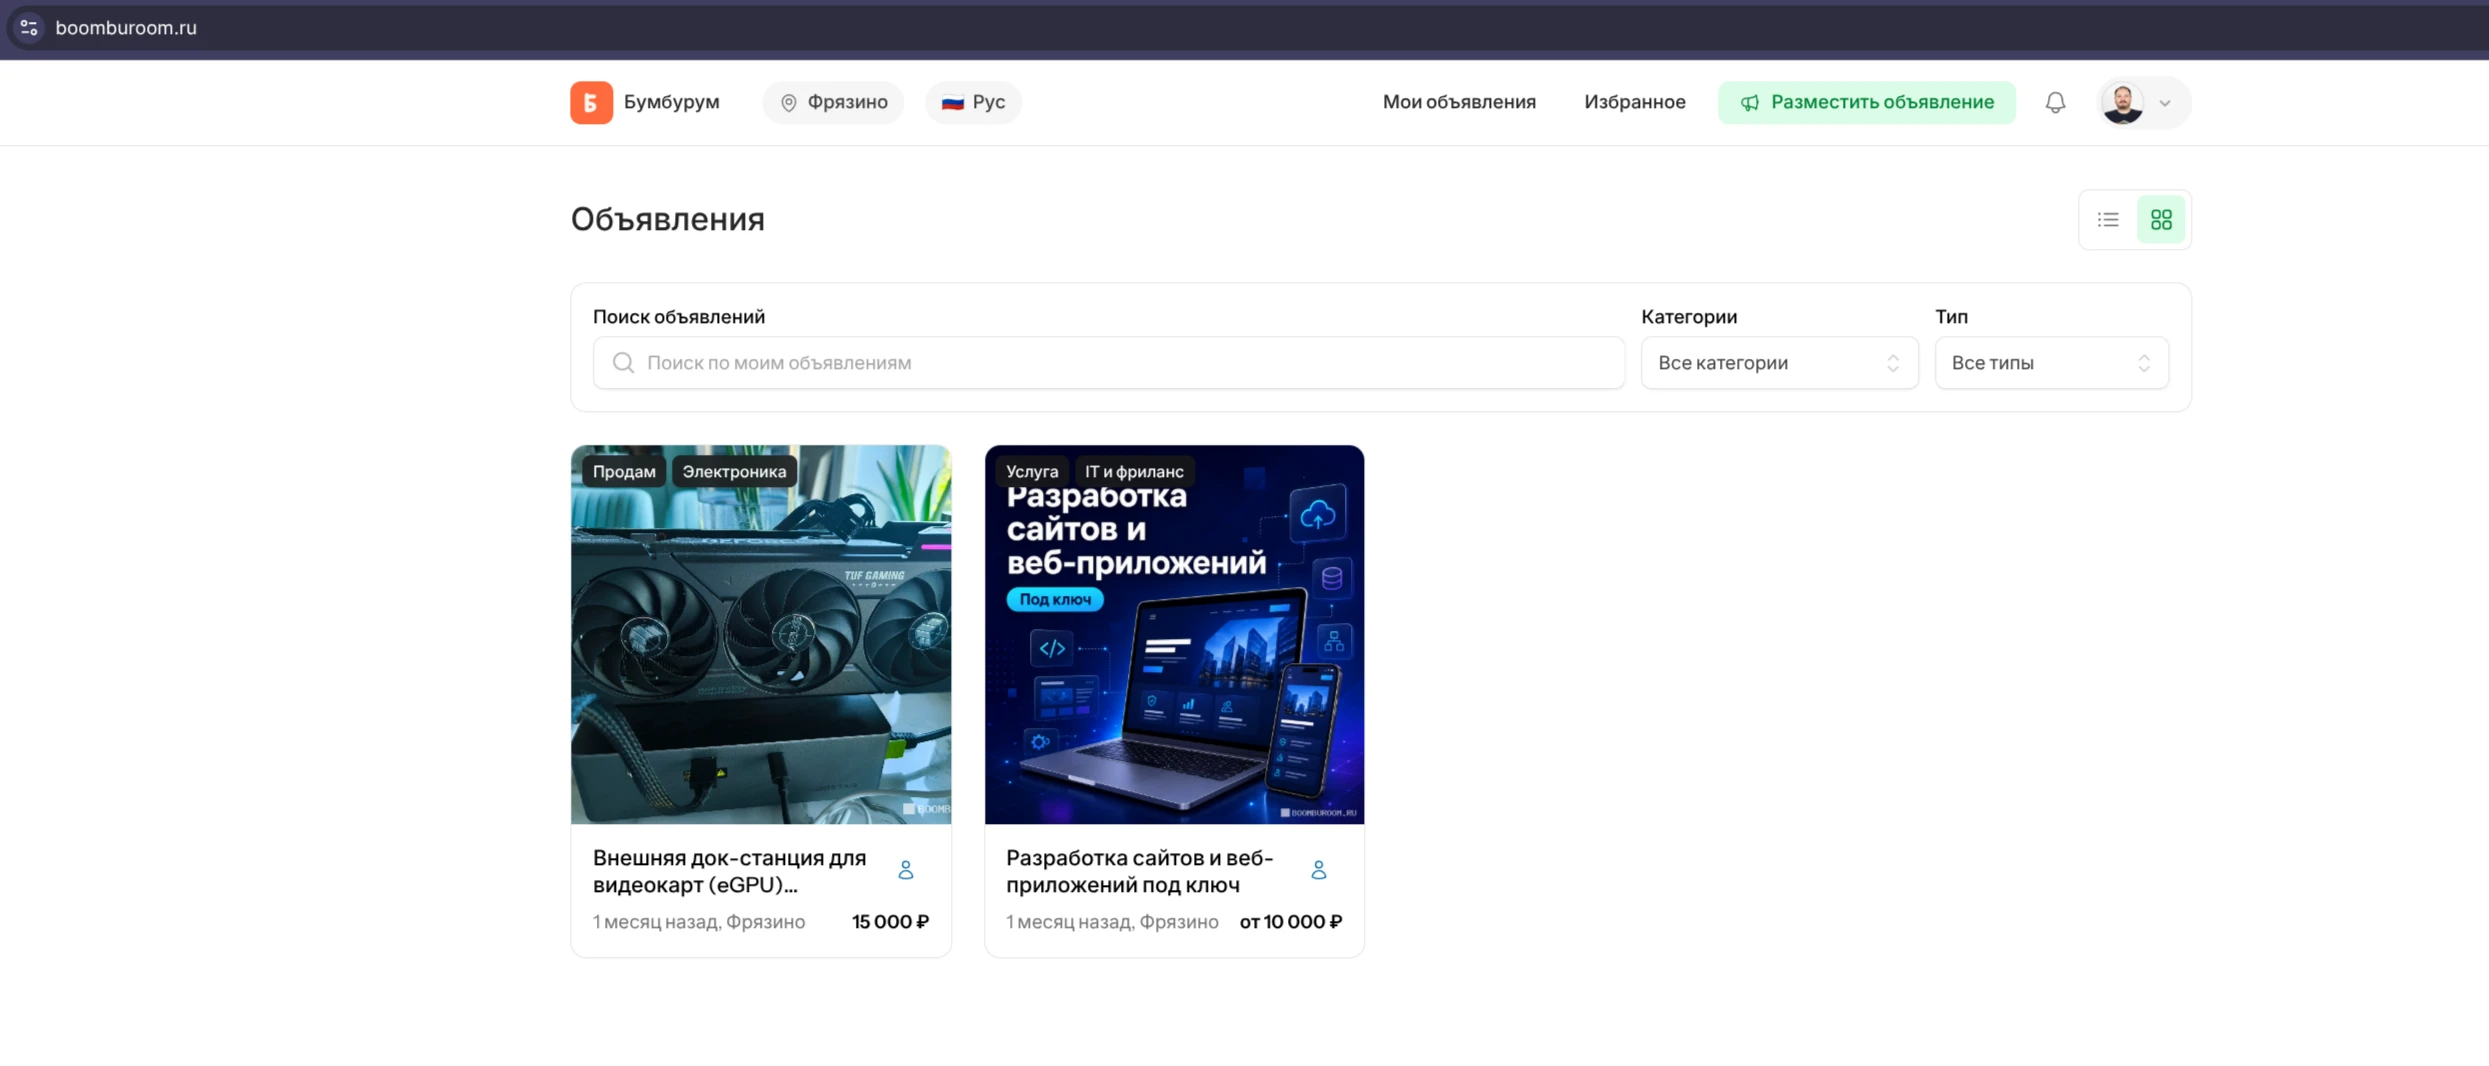Open the web development service image
Image resolution: width=2489 pixels, height=1066 pixels.
(1174, 634)
